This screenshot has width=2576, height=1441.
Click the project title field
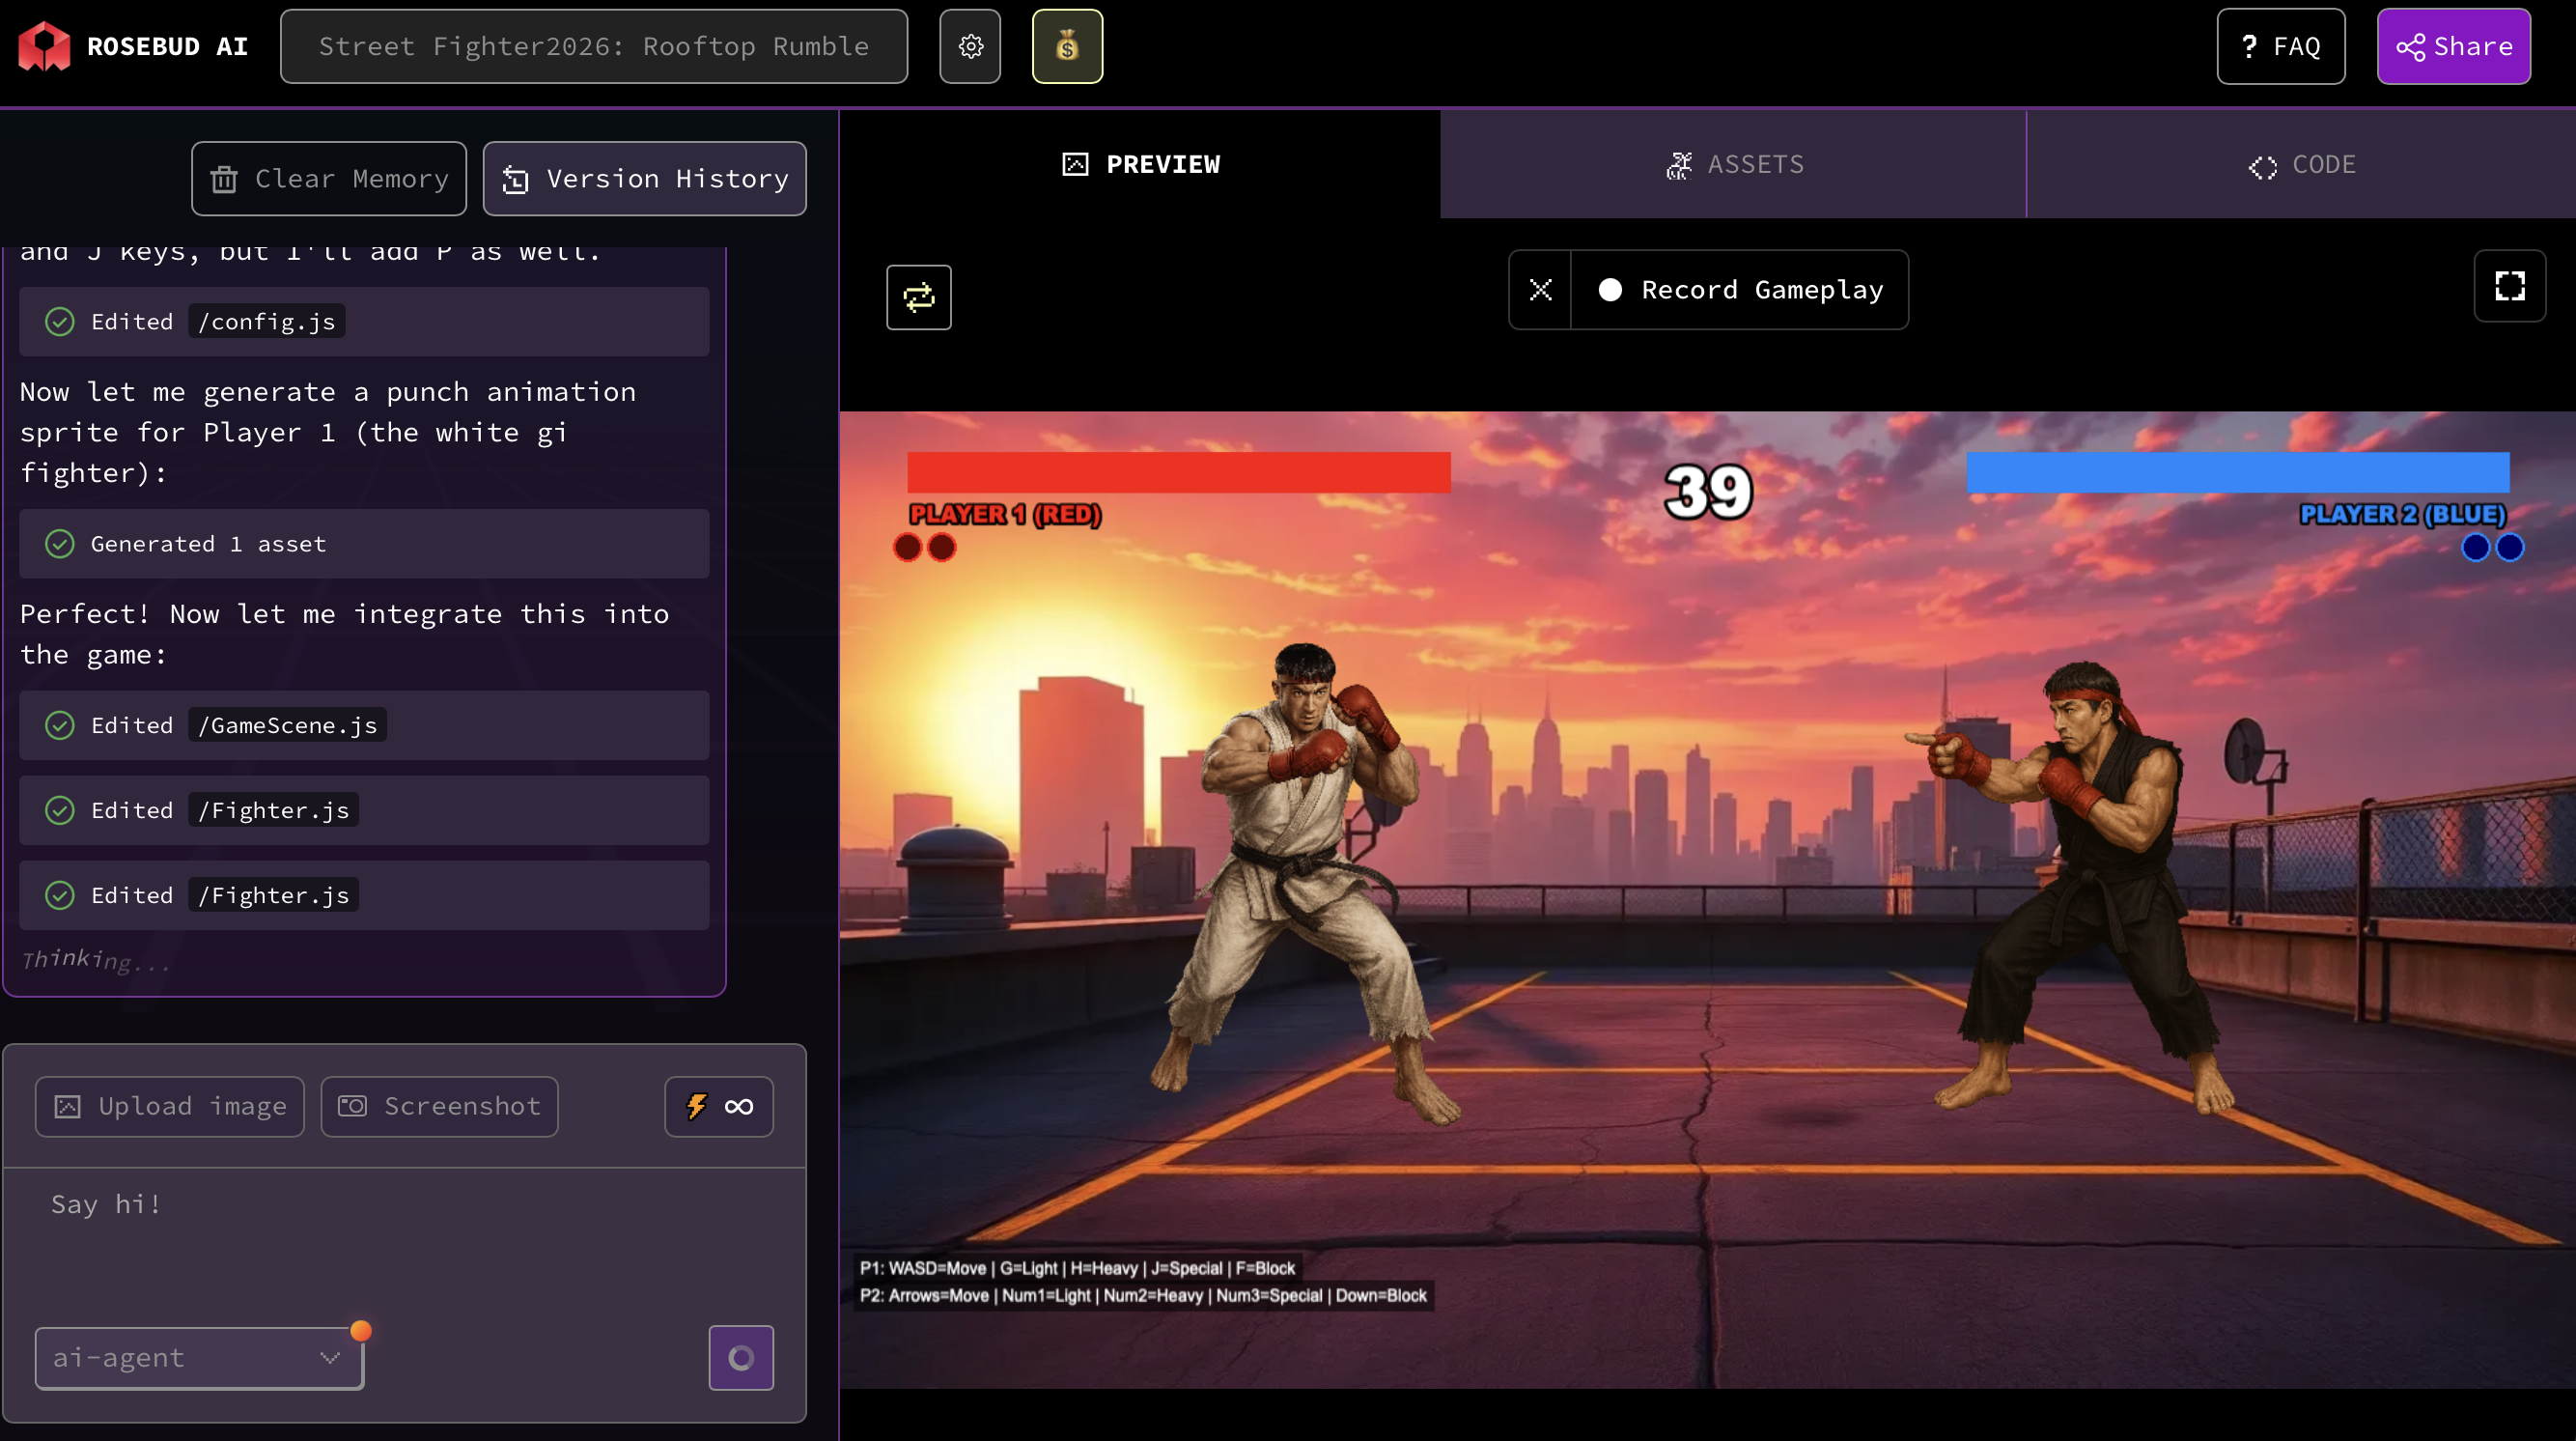(x=593, y=46)
